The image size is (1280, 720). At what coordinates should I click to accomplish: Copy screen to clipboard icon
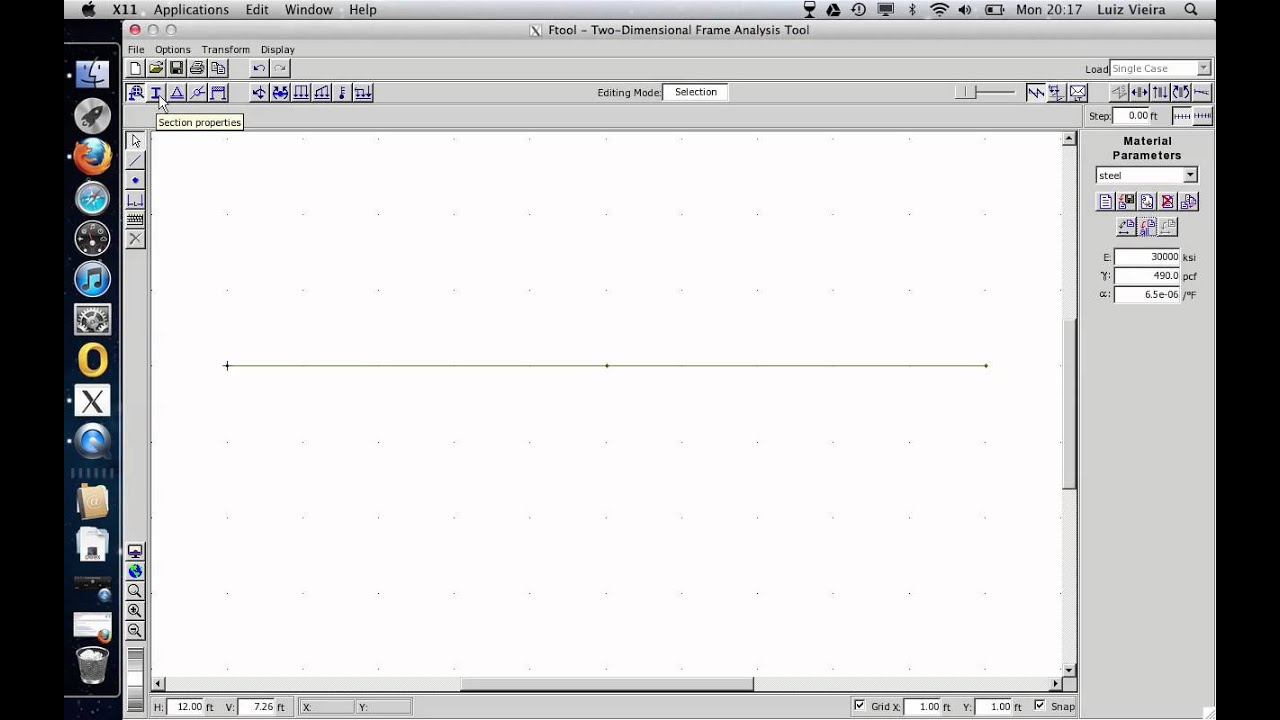218,68
